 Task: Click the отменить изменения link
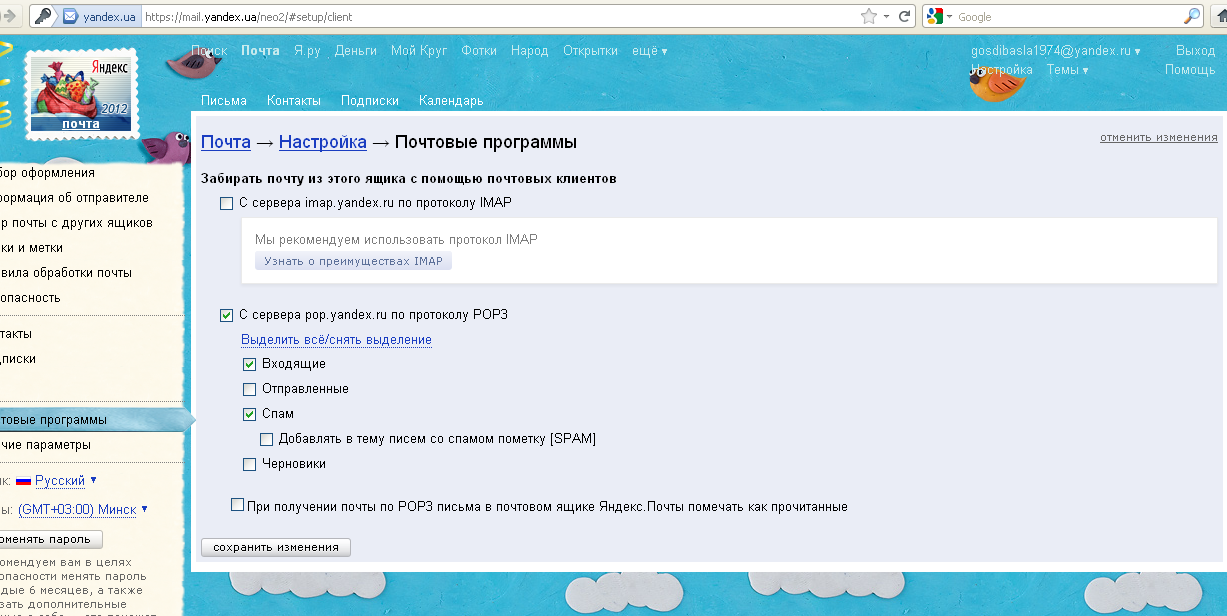click(x=1159, y=137)
